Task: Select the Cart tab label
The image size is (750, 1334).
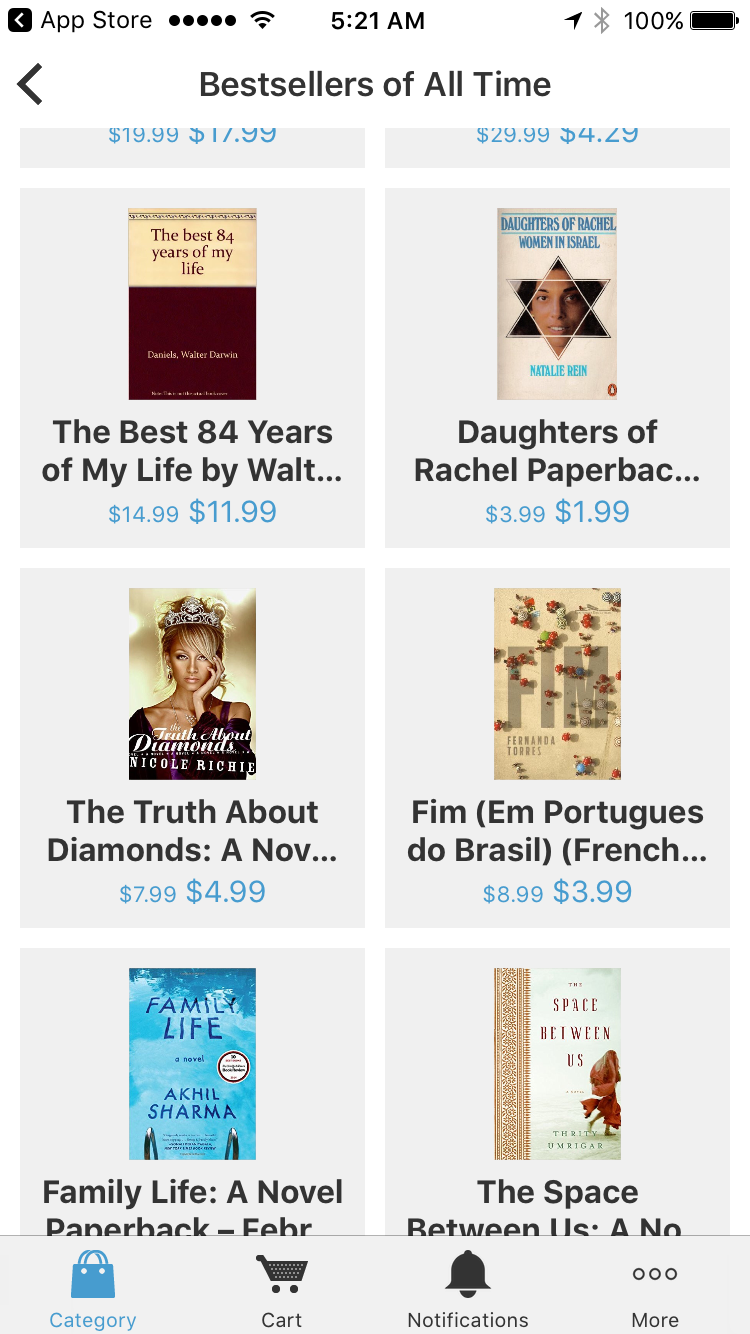Action: pyautogui.click(x=281, y=1320)
